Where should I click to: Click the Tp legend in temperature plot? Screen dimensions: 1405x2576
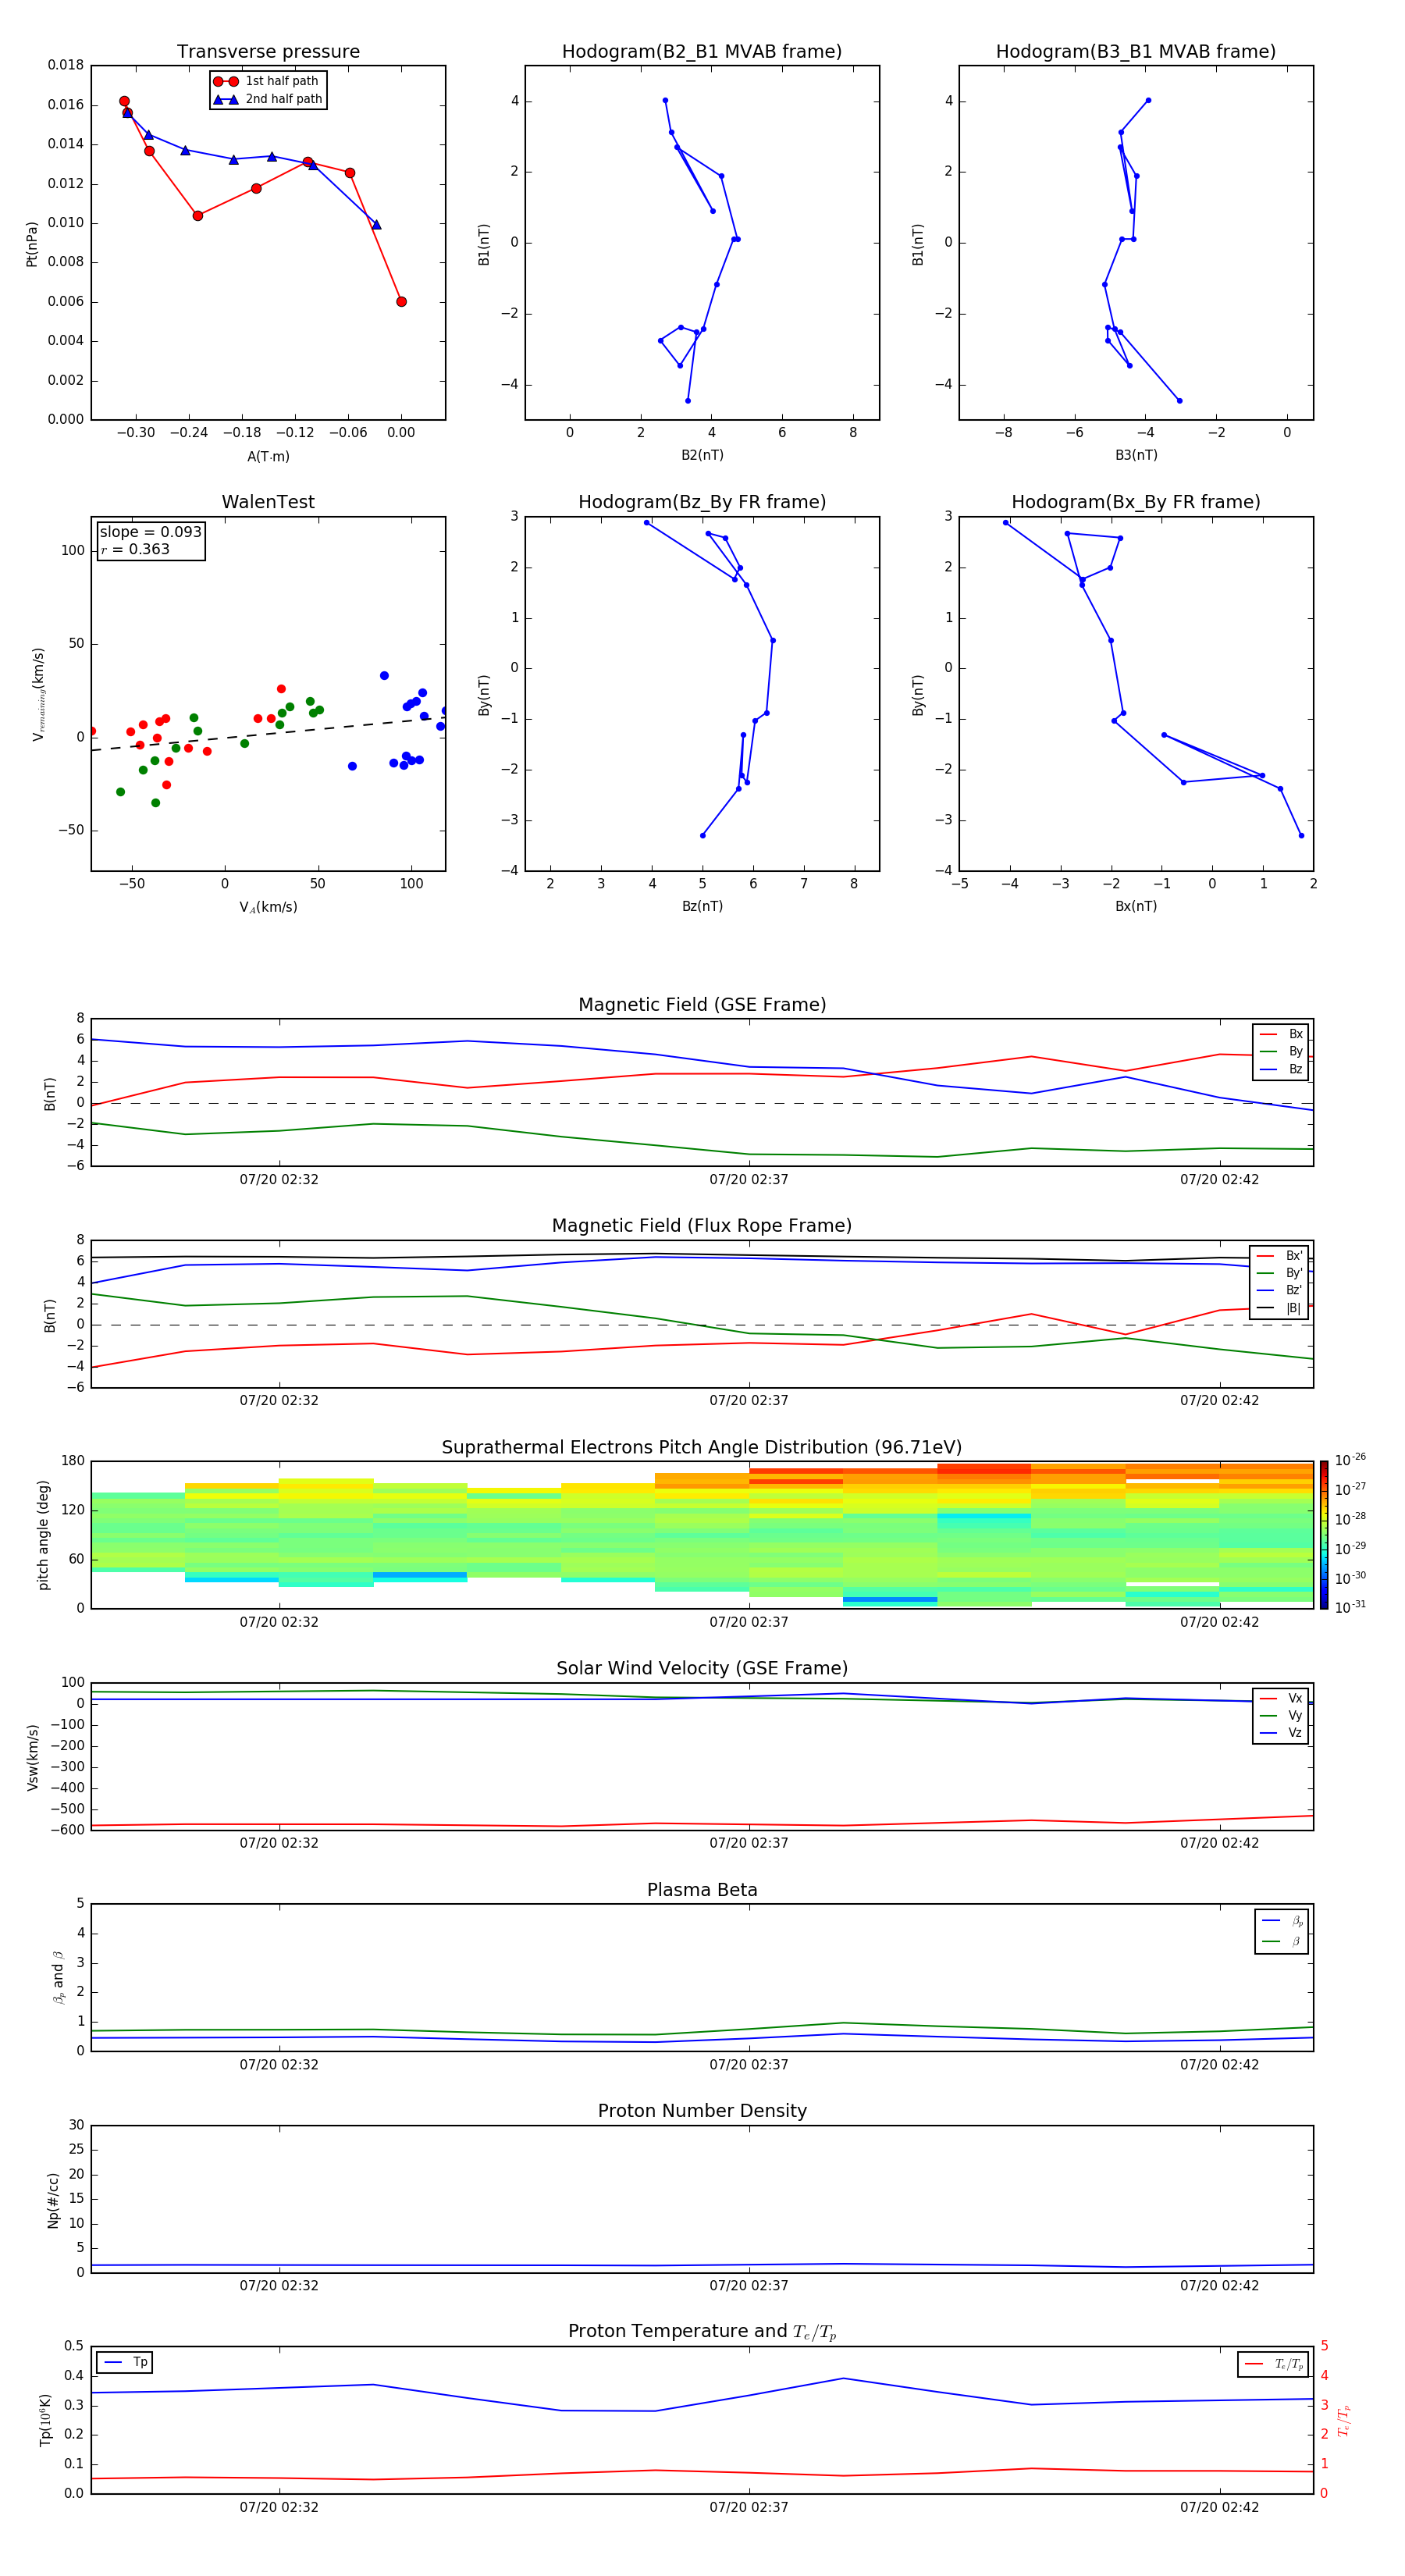(x=125, y=2362)
